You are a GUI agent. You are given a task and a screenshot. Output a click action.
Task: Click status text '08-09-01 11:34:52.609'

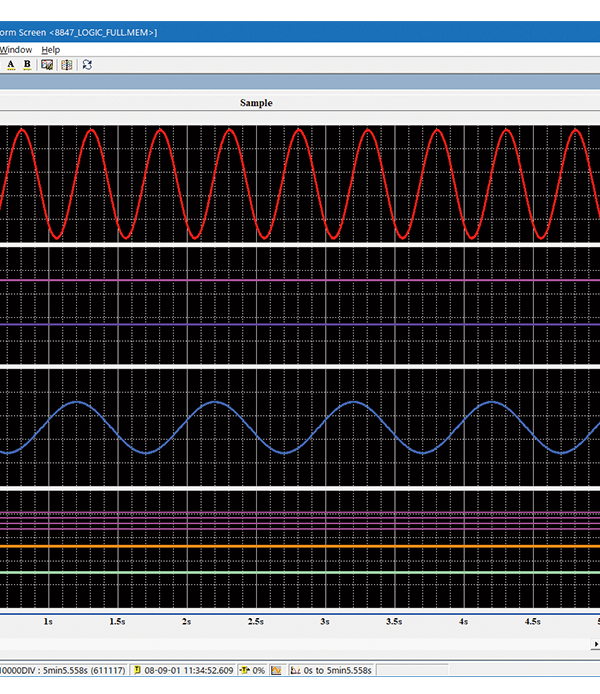click(189, 670)
